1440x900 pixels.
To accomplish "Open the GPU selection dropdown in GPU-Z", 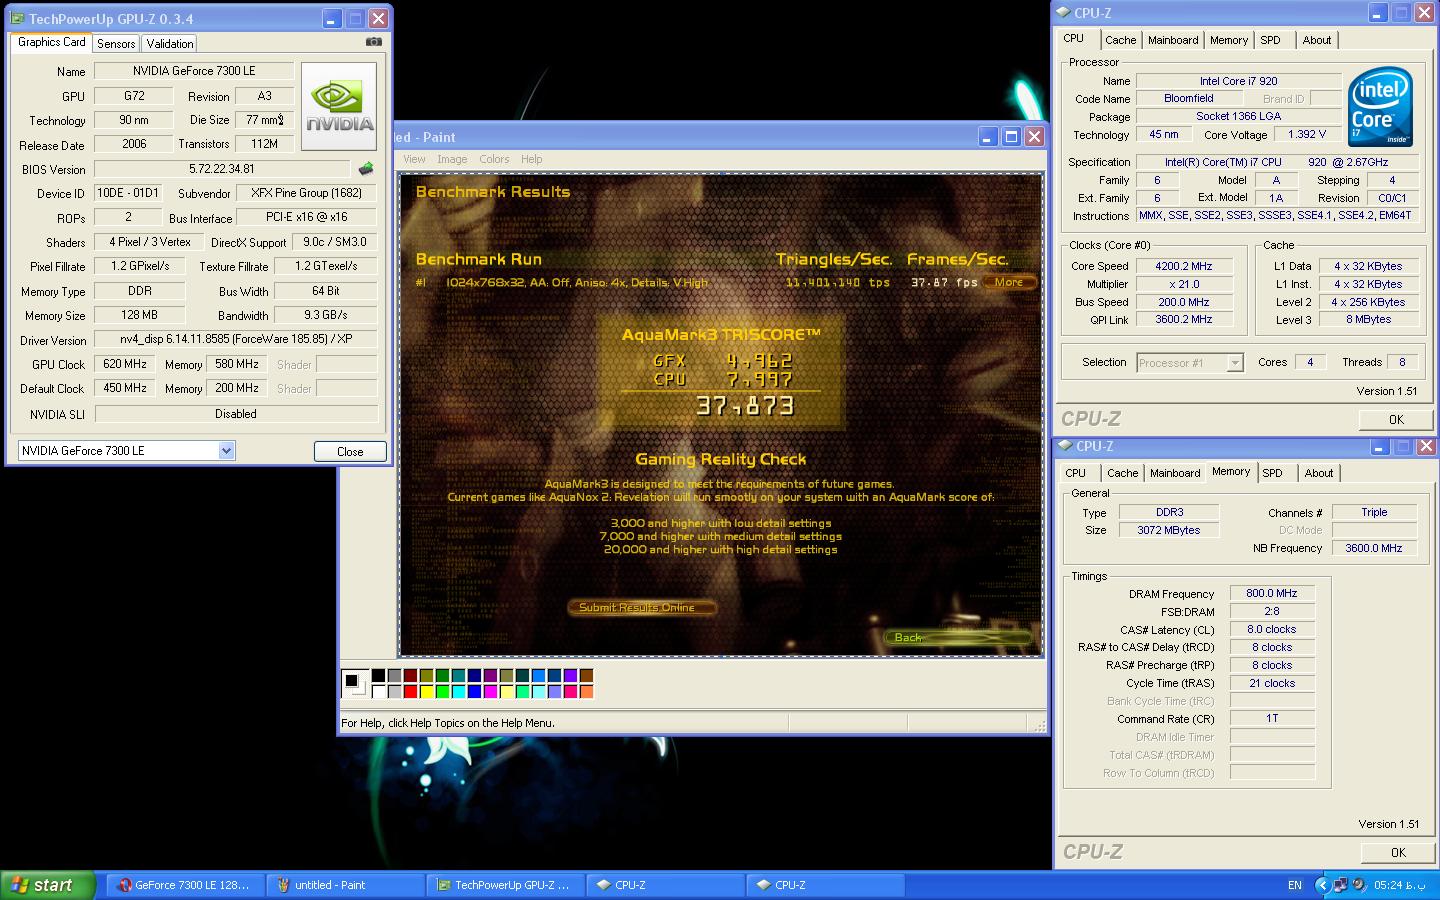I will tap(226, 451).
